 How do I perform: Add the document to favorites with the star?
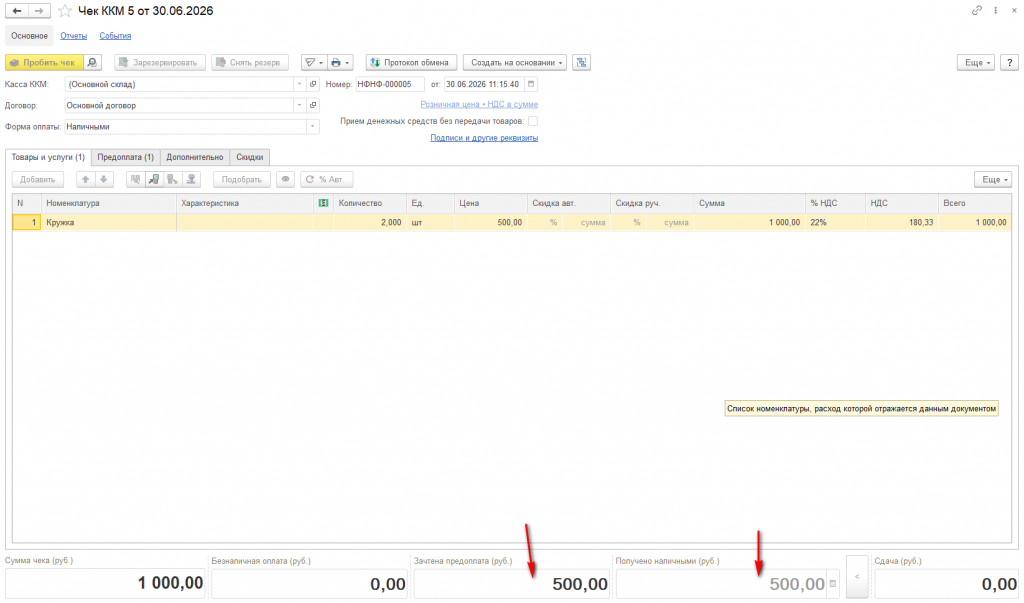[65, 11]
